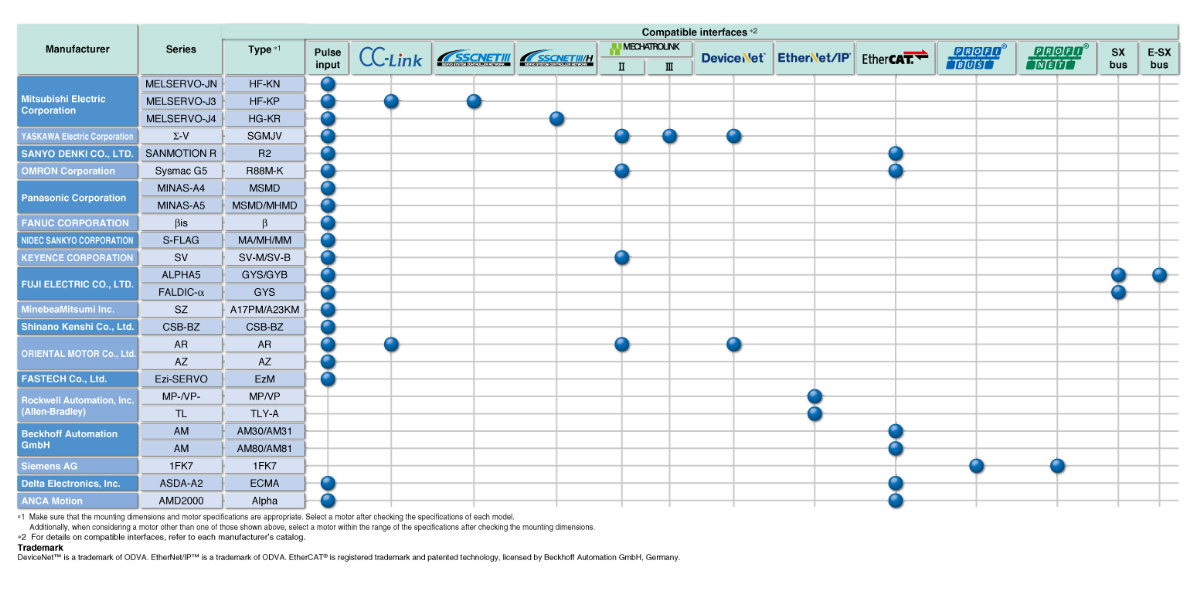
Task: Select the ORIENTAL MOTOR Co., Ltd. cell
Action: (77, 353)
